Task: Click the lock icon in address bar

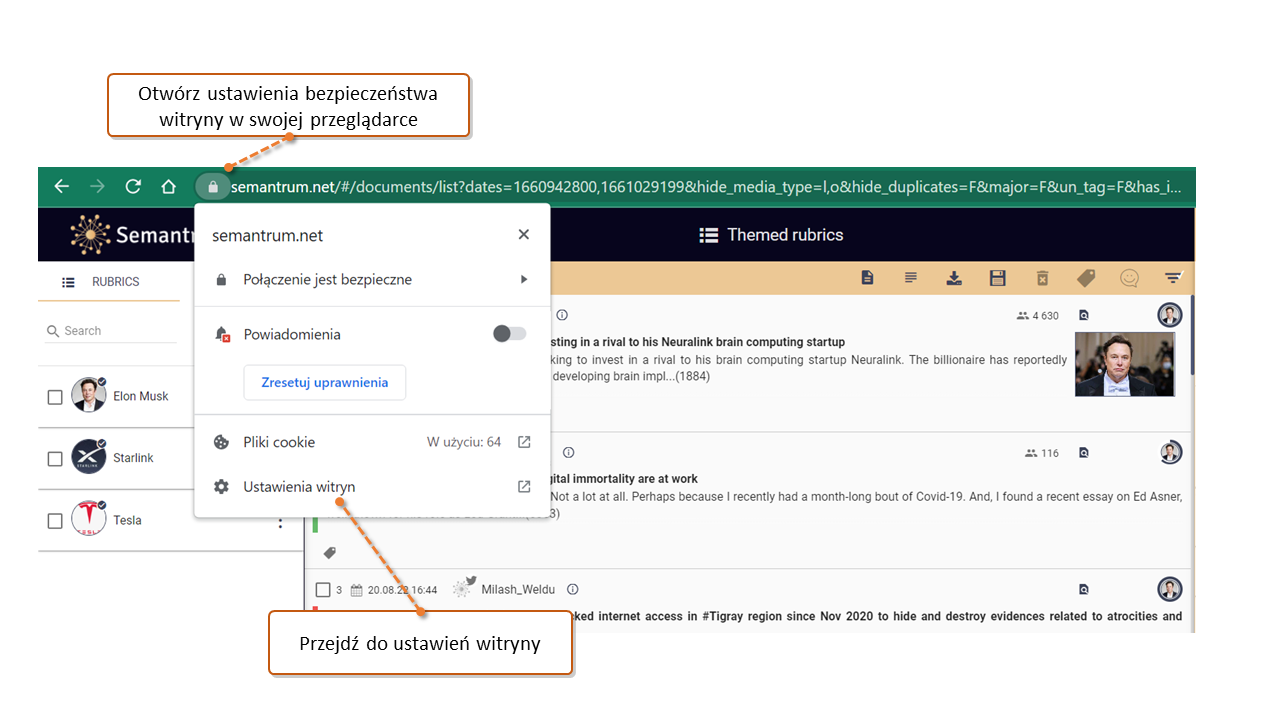Action: pyautogui.click(x=212, y=187)
